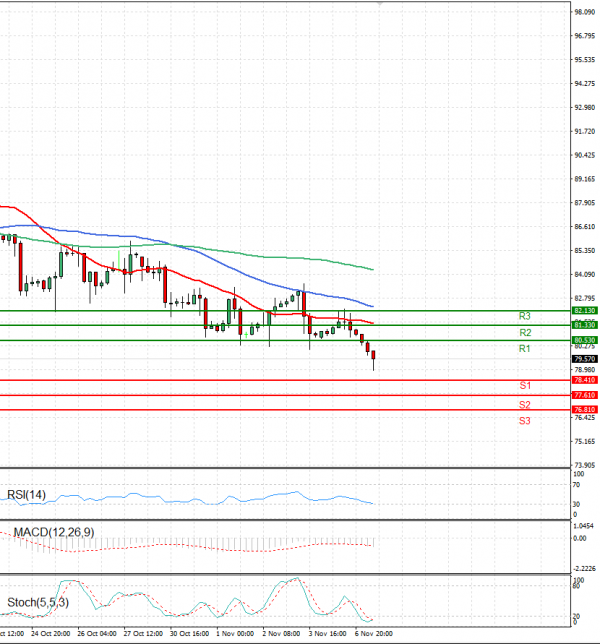Click the 24 Oct 20:00 time label

[x=51, y=634]
